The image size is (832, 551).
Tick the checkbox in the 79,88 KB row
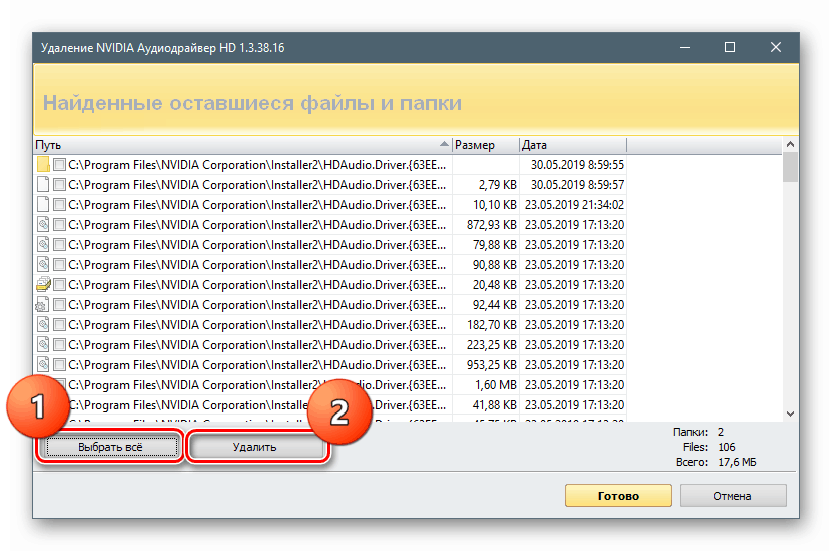tap(59, 245)
